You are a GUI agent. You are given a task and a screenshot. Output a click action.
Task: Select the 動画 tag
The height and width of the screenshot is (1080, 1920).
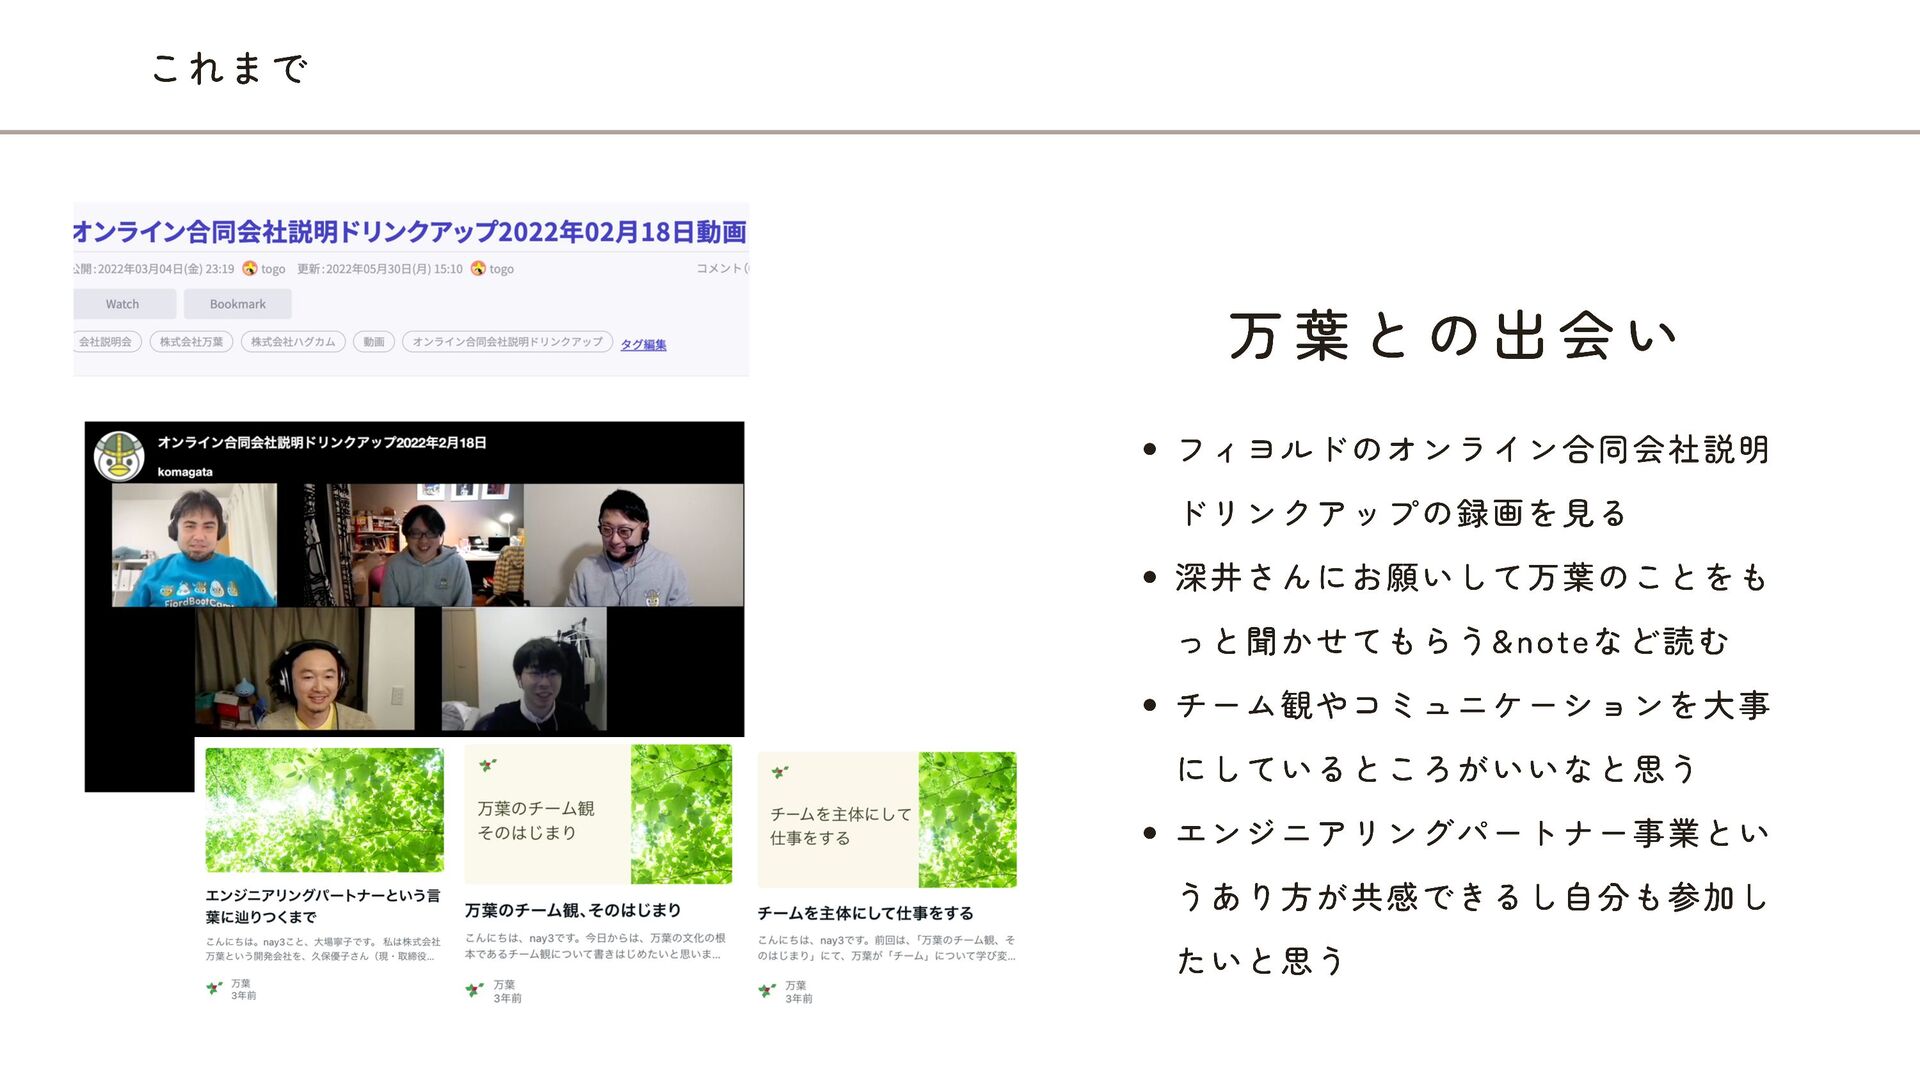coord(374,342)
